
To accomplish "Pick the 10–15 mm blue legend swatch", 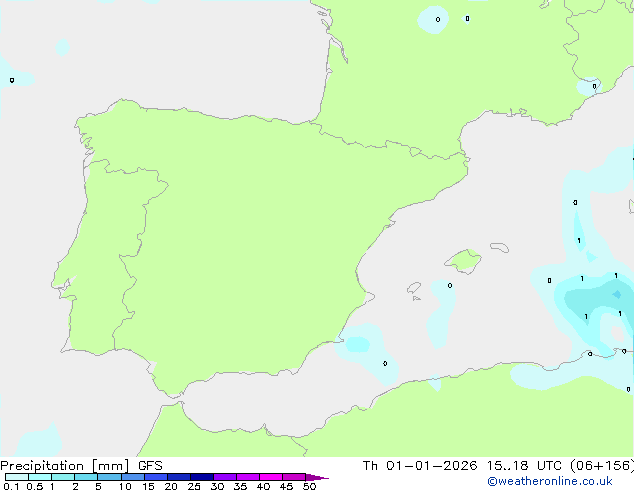I will 132,477.
